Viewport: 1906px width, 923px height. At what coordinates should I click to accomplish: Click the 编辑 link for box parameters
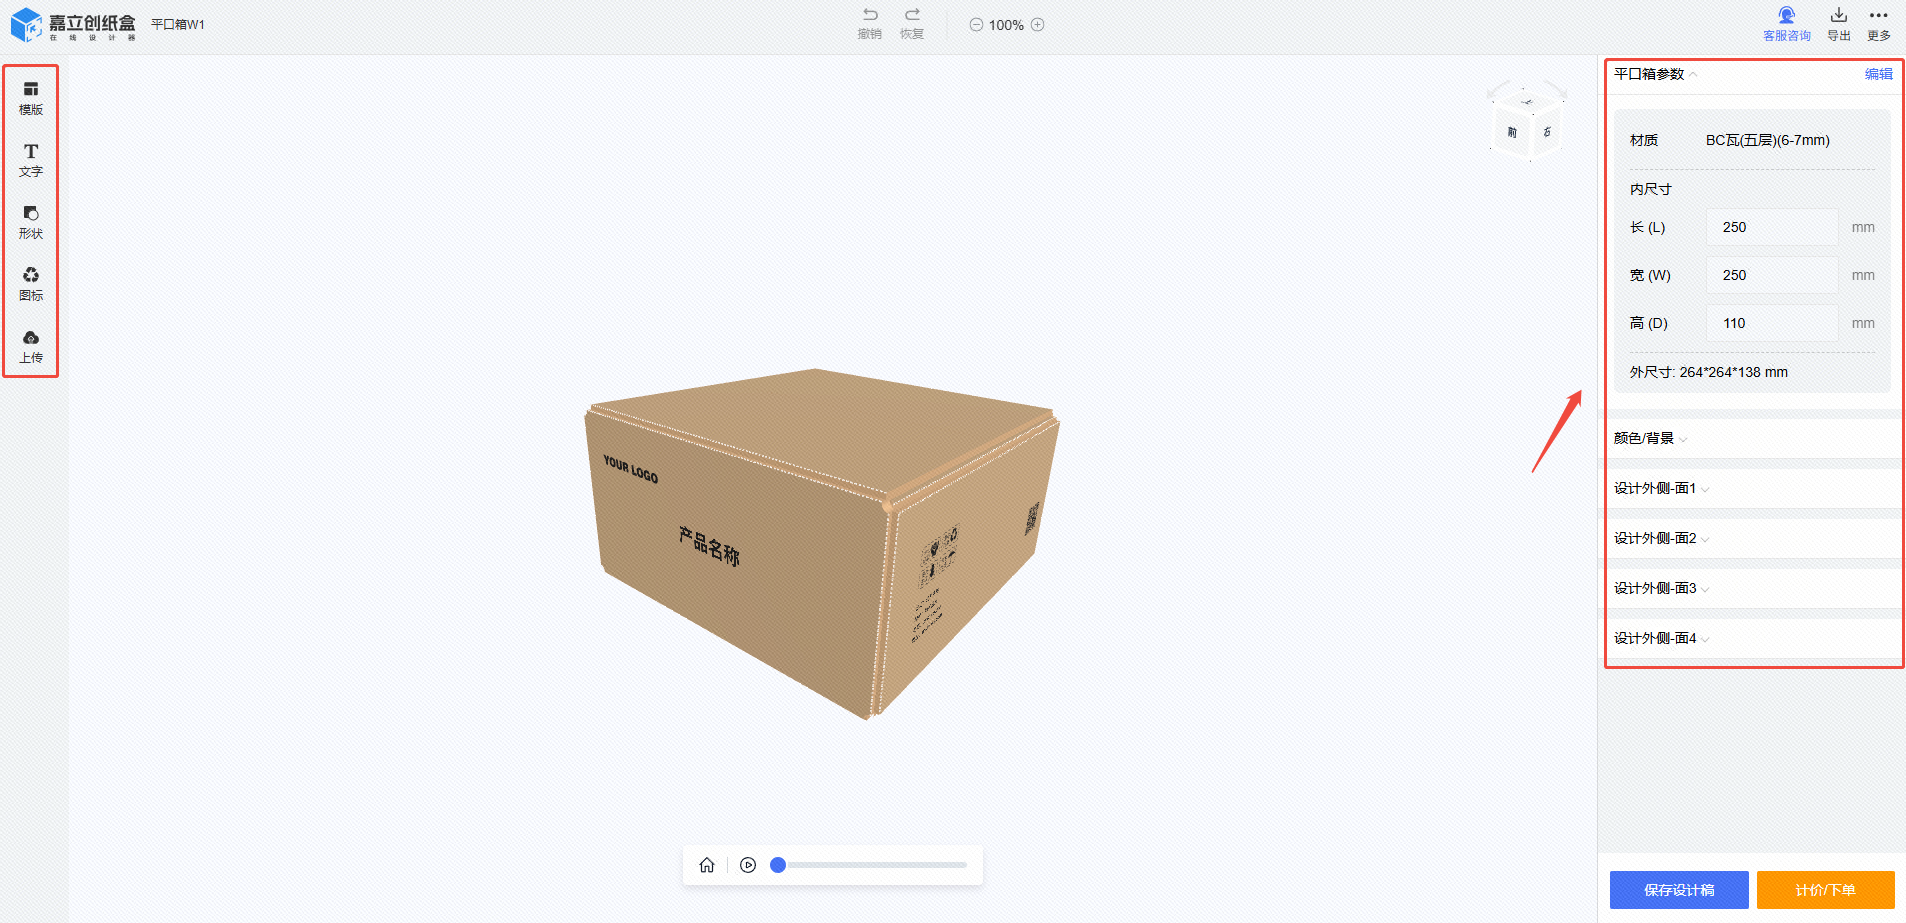pos(1878,74)
